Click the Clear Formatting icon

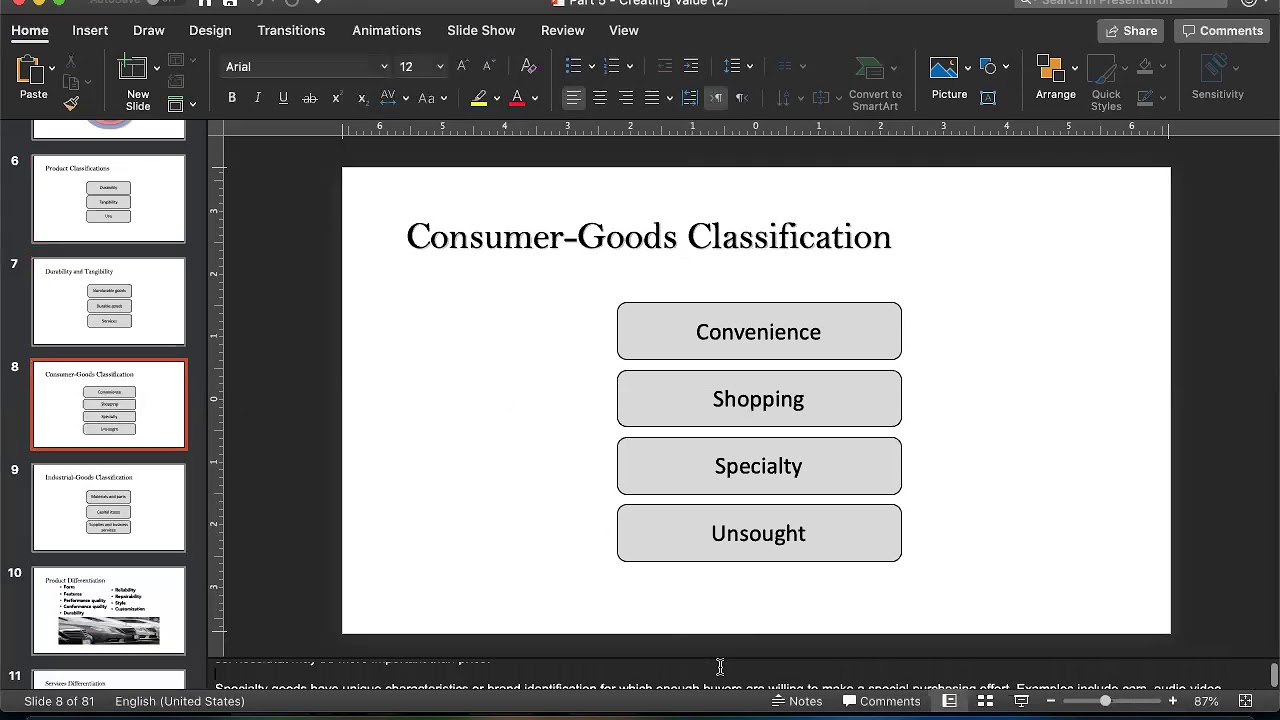pyautogui.click(x=529, y=66)
